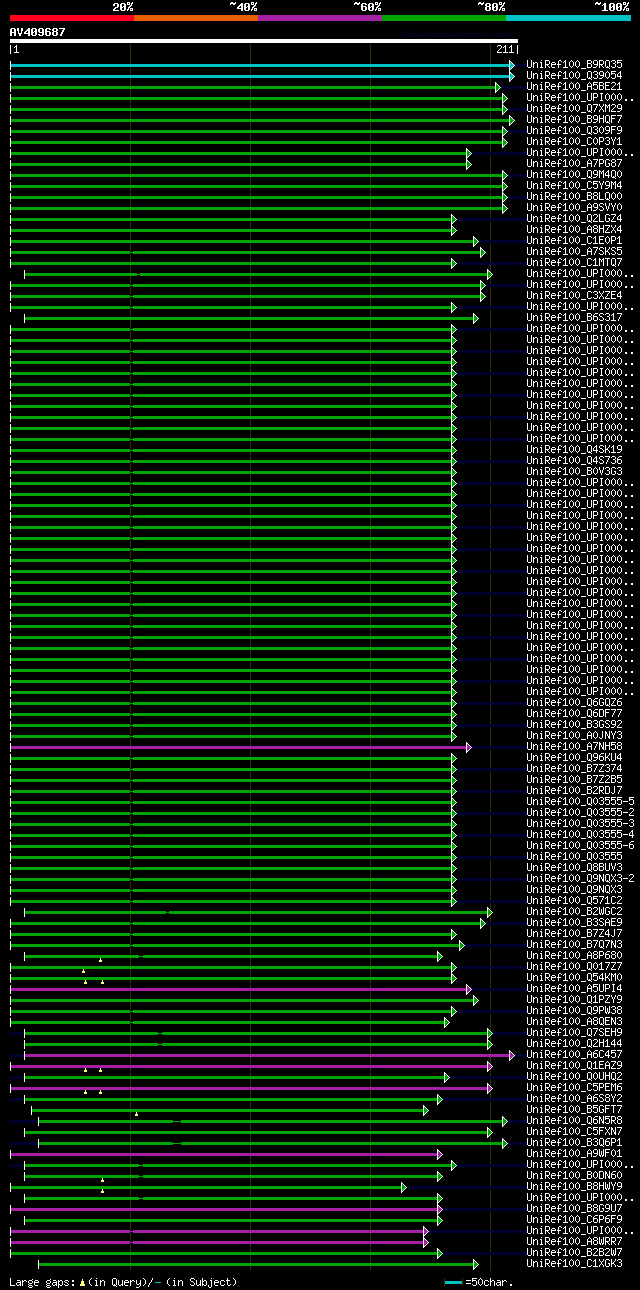Image resolution: width=640 pixels, height=1290 pixels.
Task: Select the UniRef100_Q03555-5 label
Action: tap(580, 801)
